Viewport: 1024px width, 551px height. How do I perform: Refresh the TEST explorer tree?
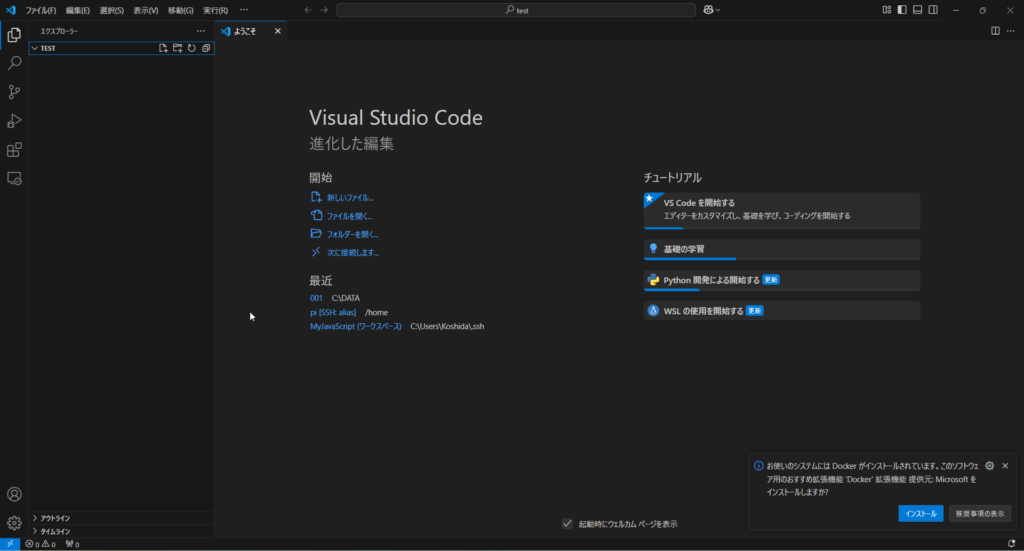(x=192, y=48)
